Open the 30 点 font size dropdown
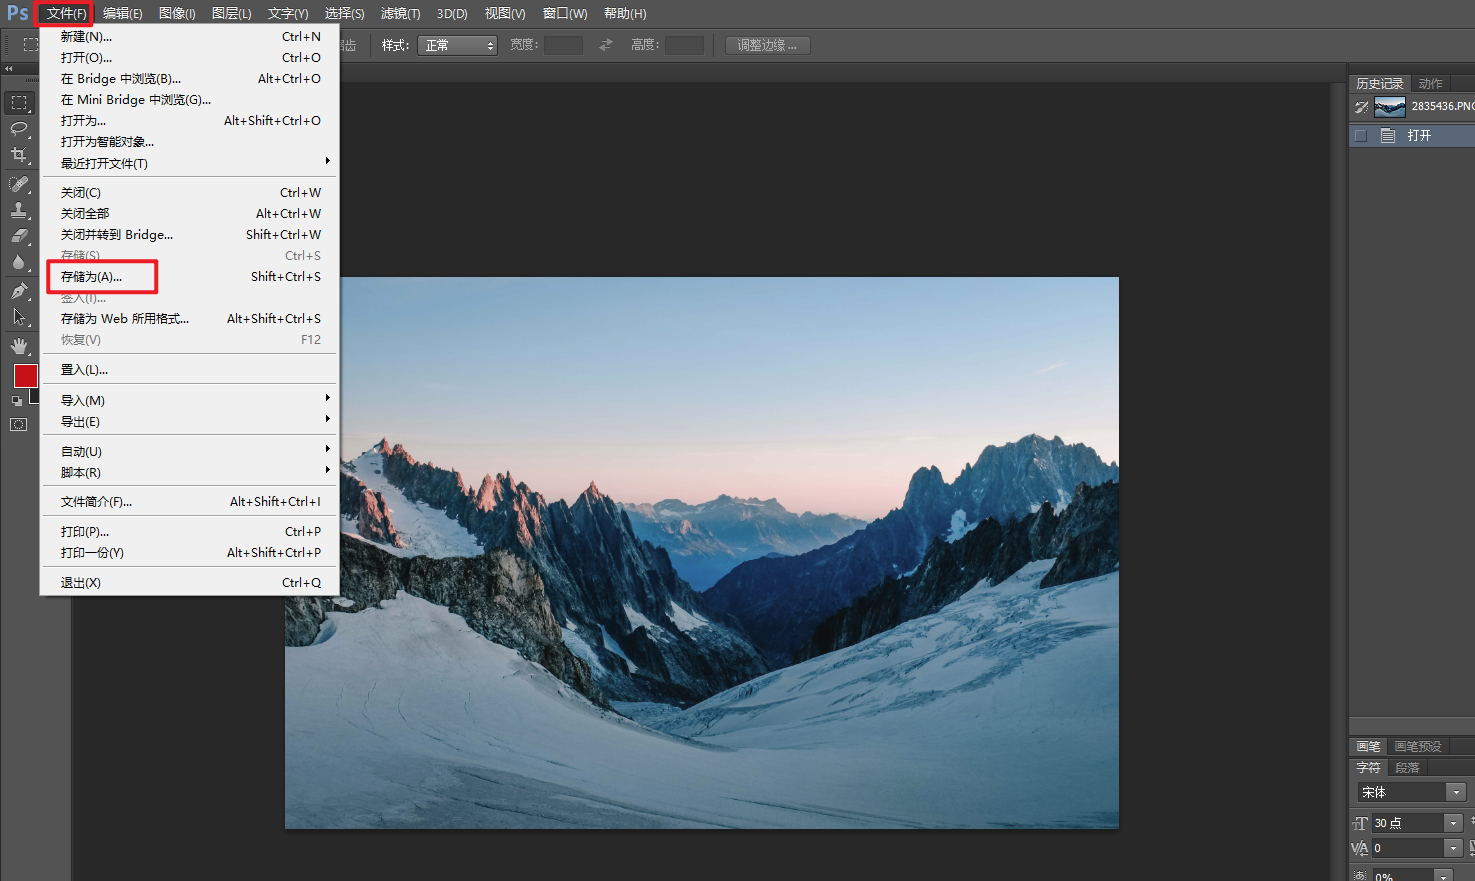The image size is (1475, 881). click(1453, 823)
